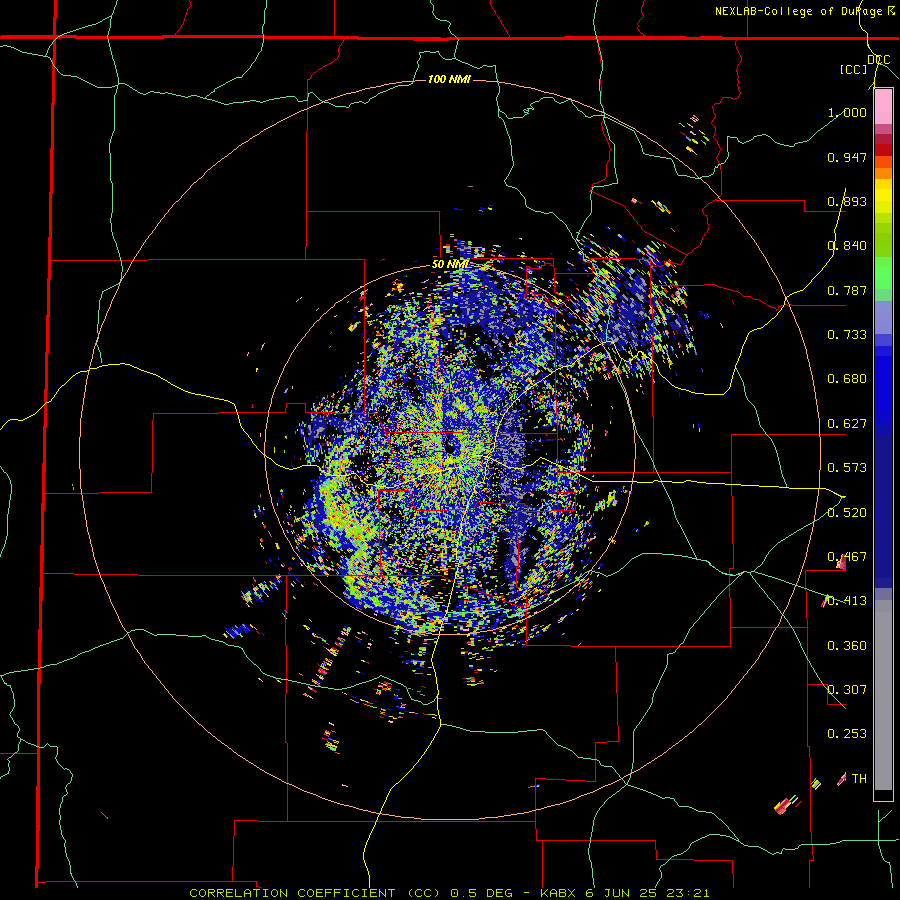Select the 100 NMI range ring label
900x900 pixels.
[449, 79]
